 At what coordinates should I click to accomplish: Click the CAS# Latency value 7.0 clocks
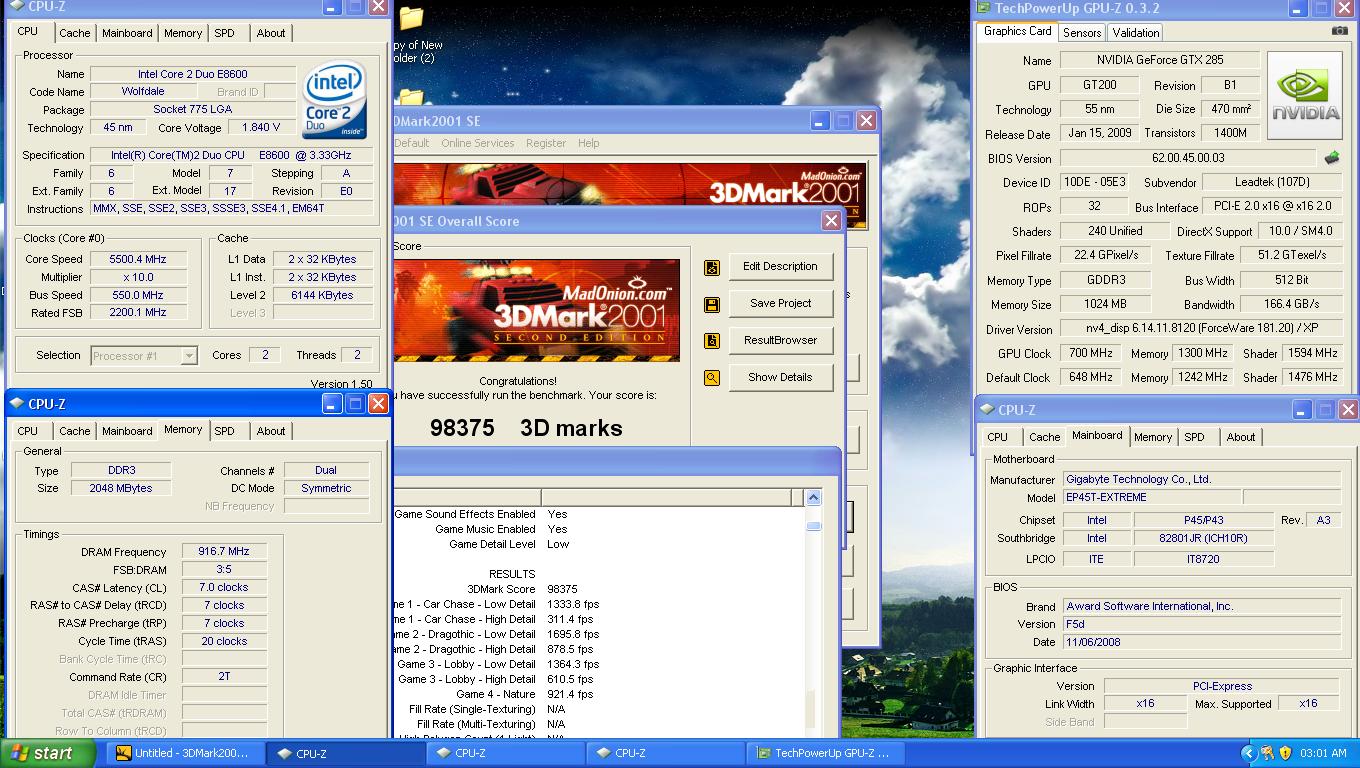pyautogui.click(x=224, y=588)
